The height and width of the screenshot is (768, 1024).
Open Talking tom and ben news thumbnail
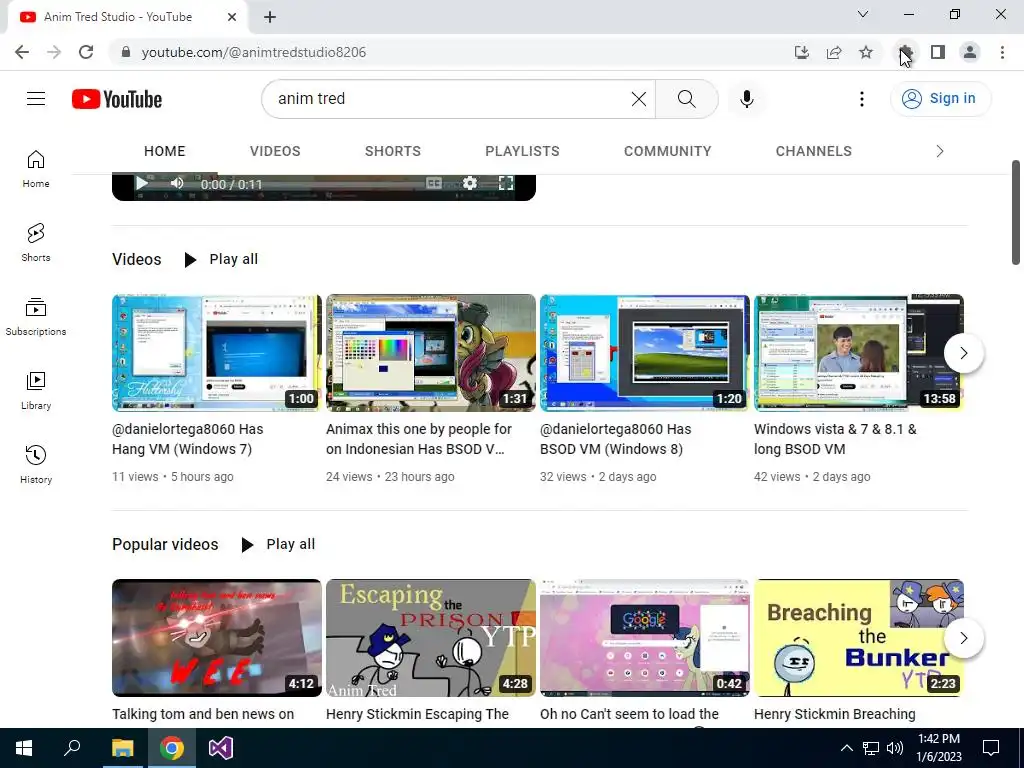tap(217, 637)
